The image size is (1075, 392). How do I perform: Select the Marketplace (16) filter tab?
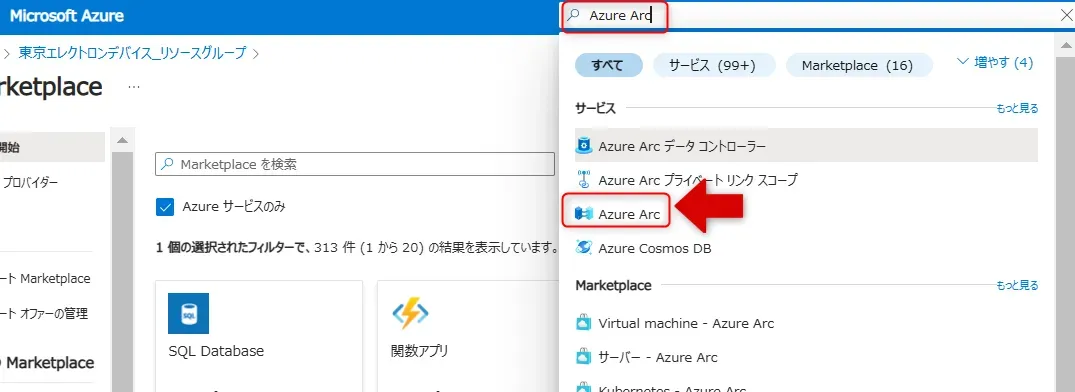[858, 65]
